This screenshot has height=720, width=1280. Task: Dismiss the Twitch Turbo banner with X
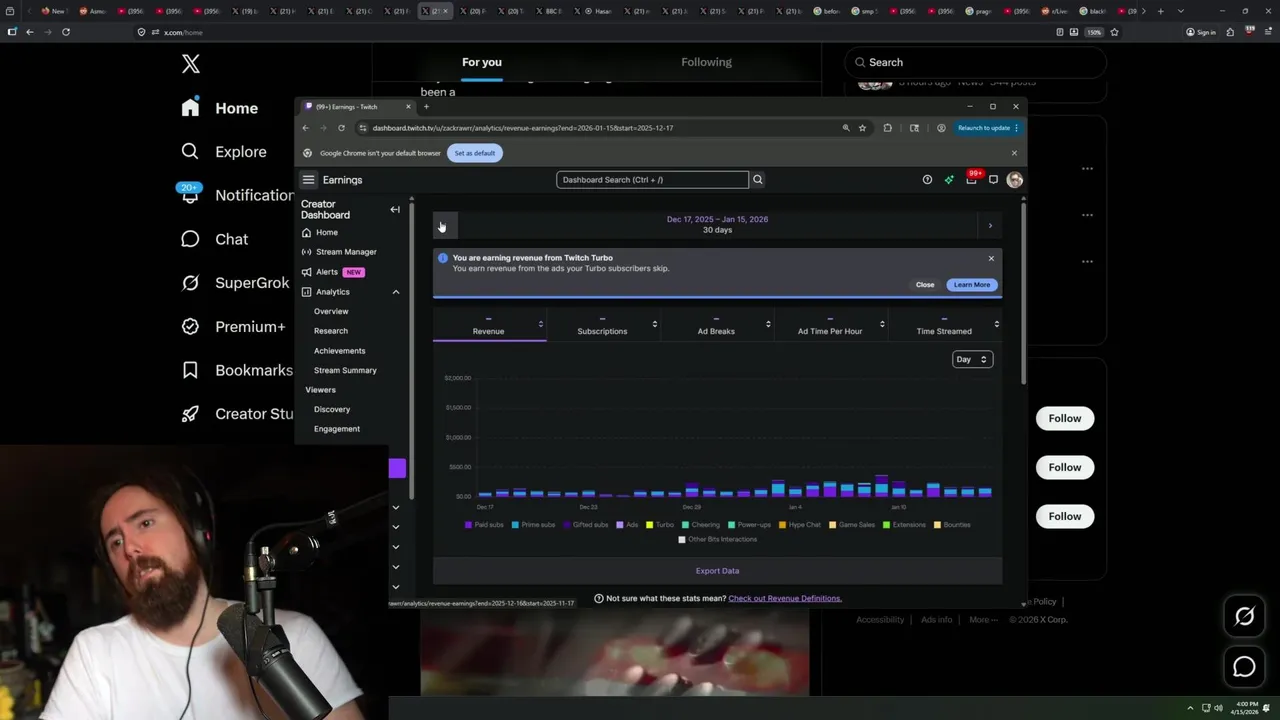click(991, 258)
